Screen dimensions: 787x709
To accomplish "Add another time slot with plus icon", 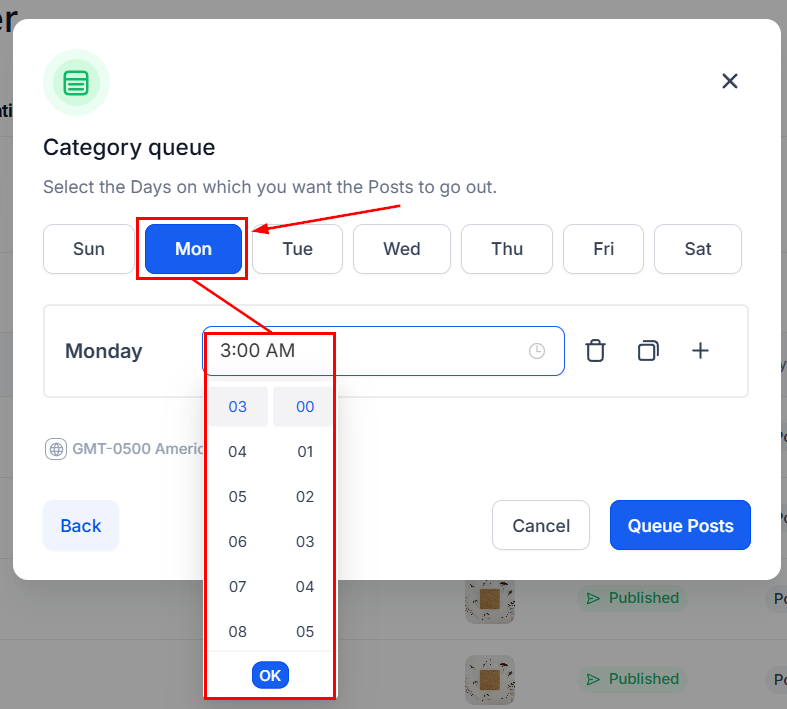I will [701, 351].
